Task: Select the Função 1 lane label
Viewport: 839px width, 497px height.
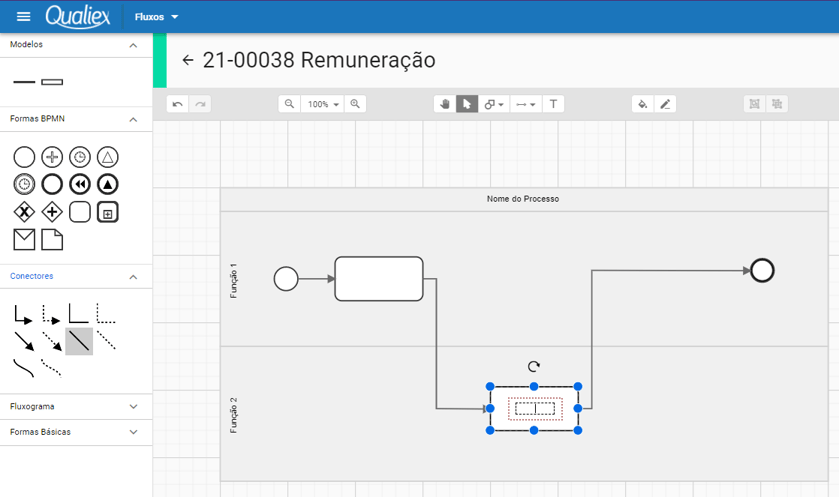Action: (233, 280)
